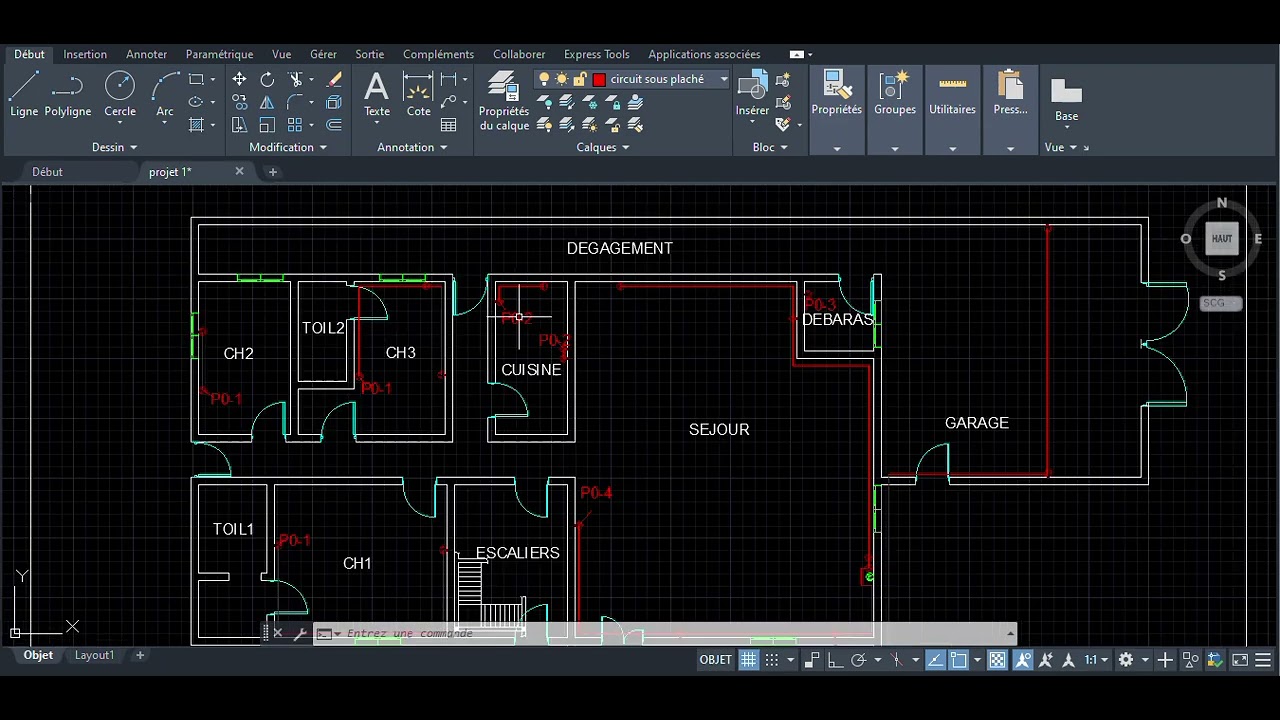Expand the Annotation panel
The width and height of the screenshot is (1280, 720).
pos(412,147)
